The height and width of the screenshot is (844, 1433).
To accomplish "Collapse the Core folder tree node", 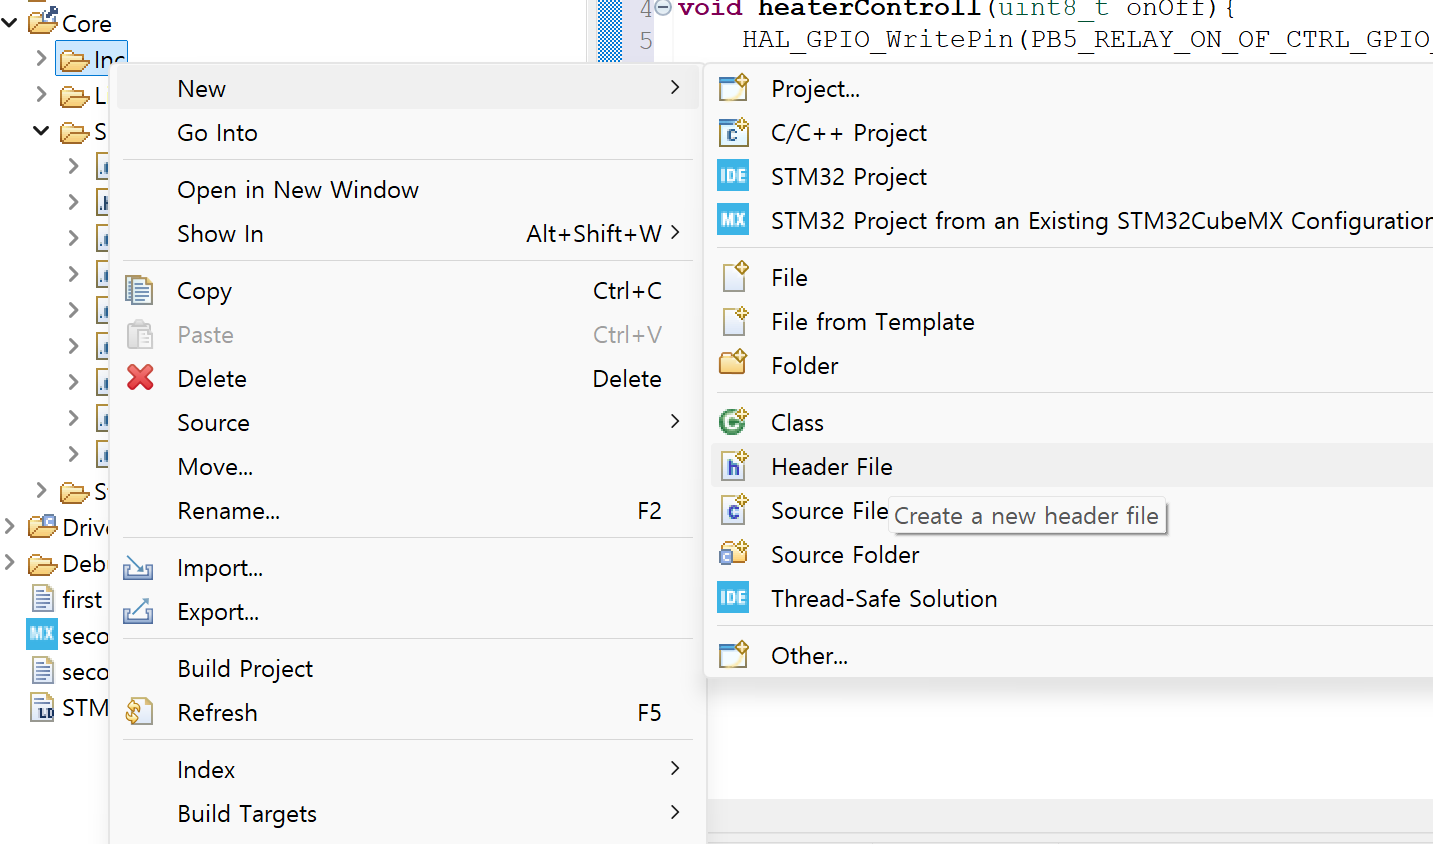I will point(10,21).
